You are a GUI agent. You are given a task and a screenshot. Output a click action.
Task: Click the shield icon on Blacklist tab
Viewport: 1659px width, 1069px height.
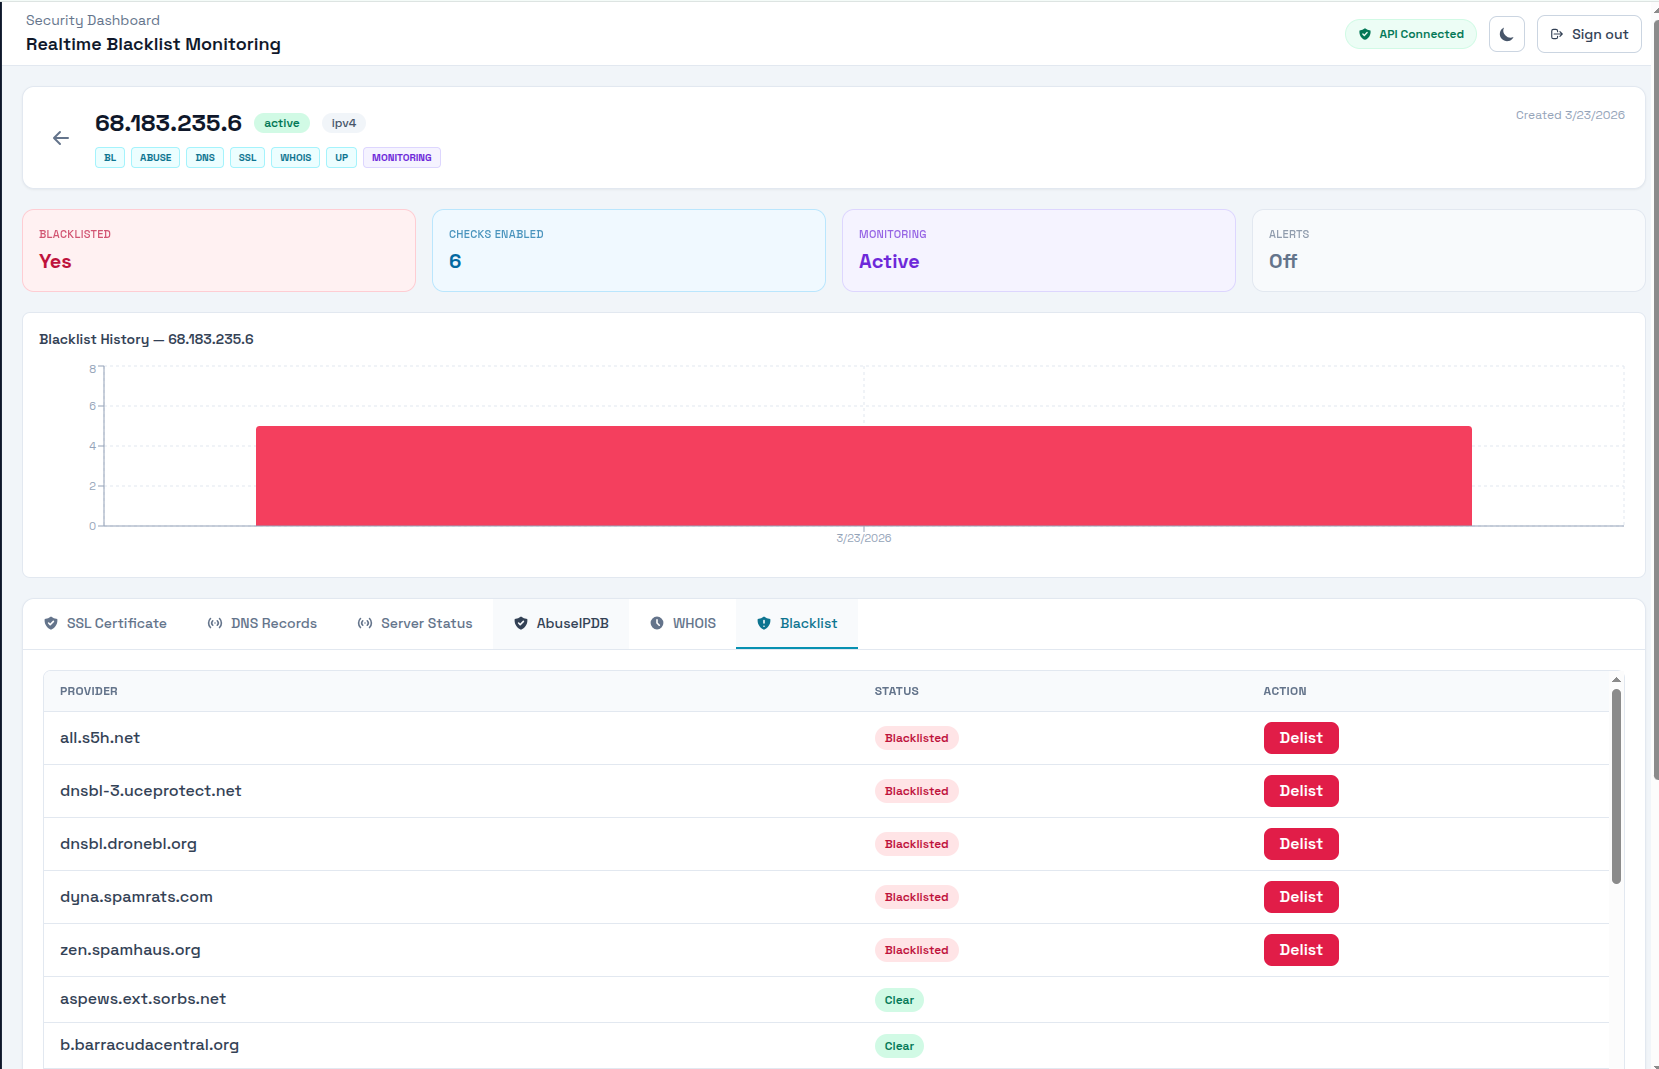pos(764,623)
